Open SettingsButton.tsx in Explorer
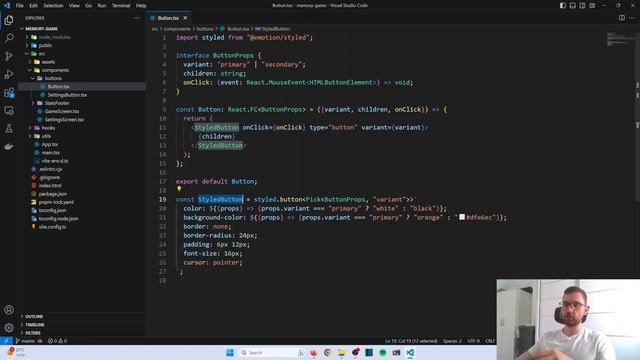 pos(67,95)
